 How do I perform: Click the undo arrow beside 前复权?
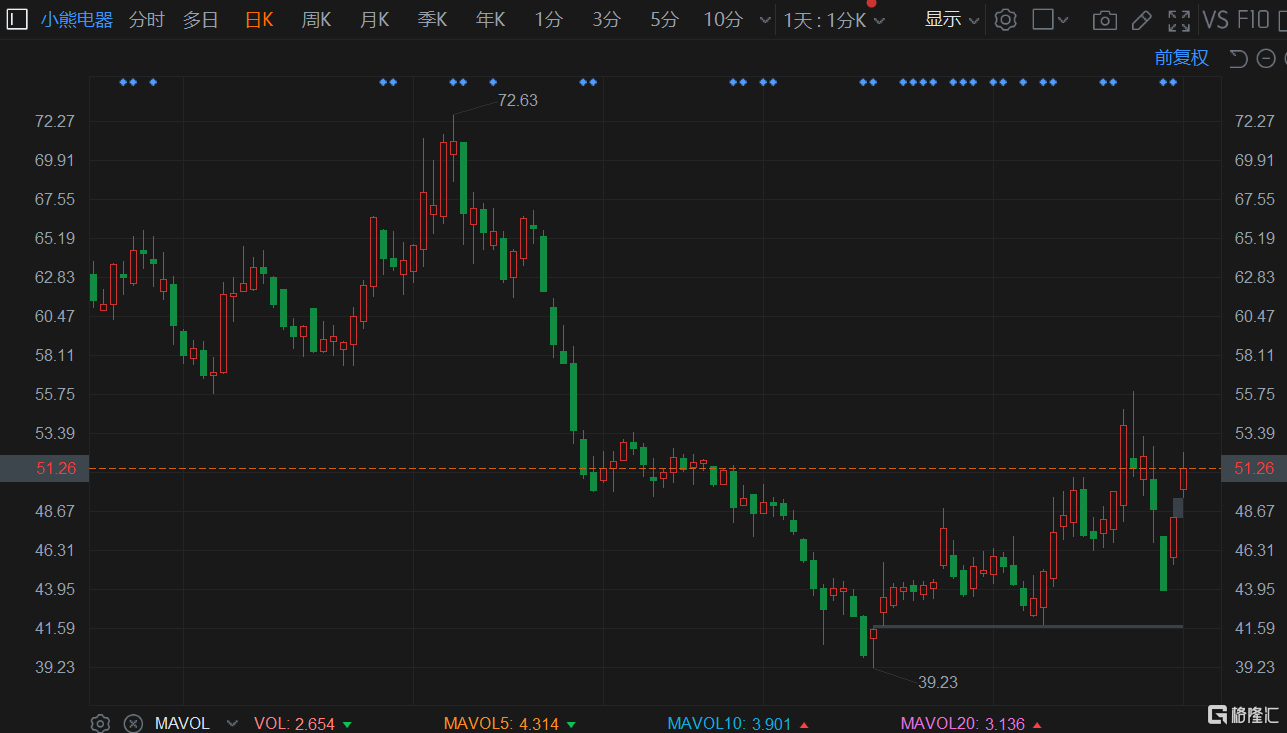click(x=1238, y=58)
